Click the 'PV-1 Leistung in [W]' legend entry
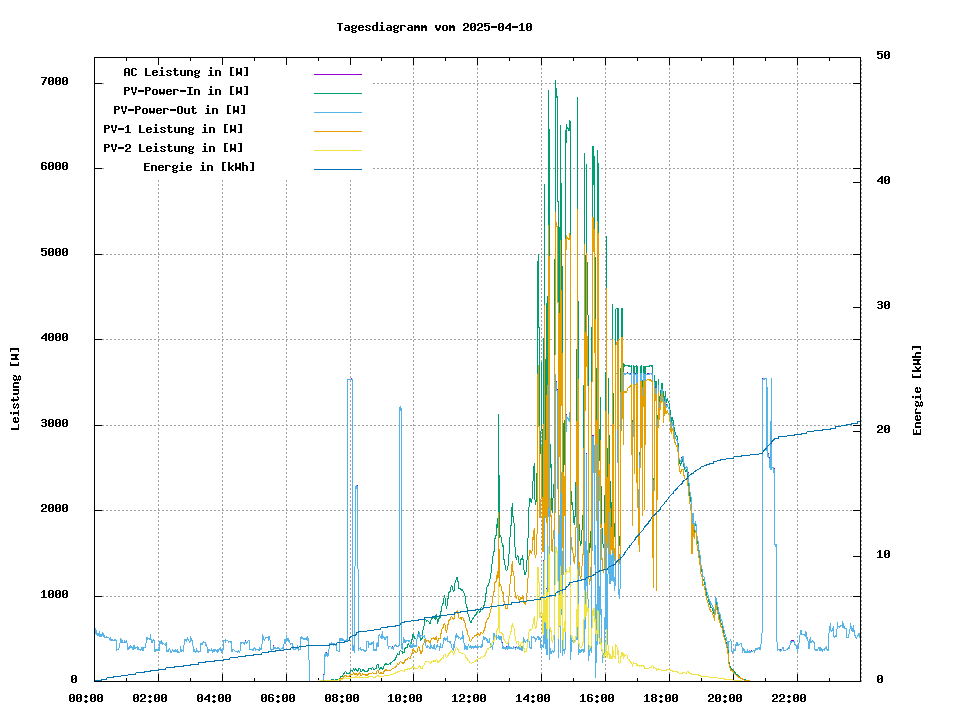The image size is (960, 720). tap(173, 129)
